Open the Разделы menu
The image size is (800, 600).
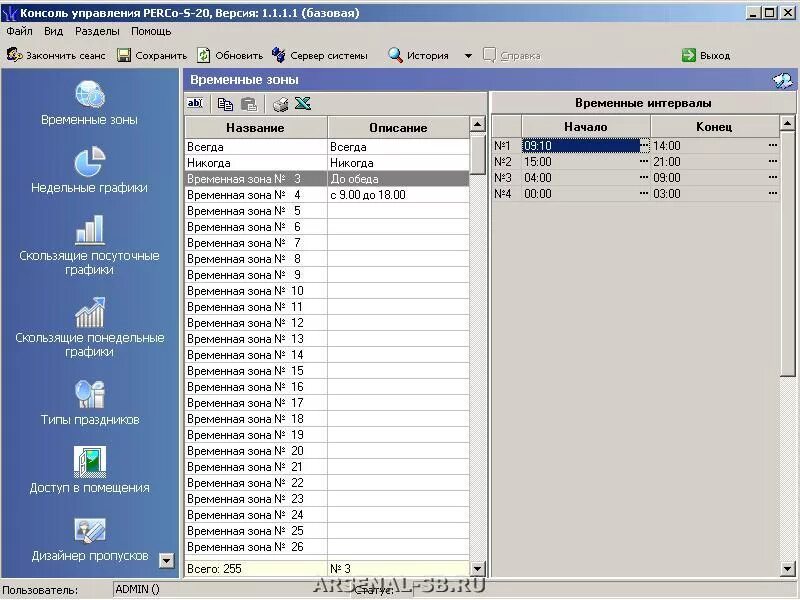coord(97,32)
